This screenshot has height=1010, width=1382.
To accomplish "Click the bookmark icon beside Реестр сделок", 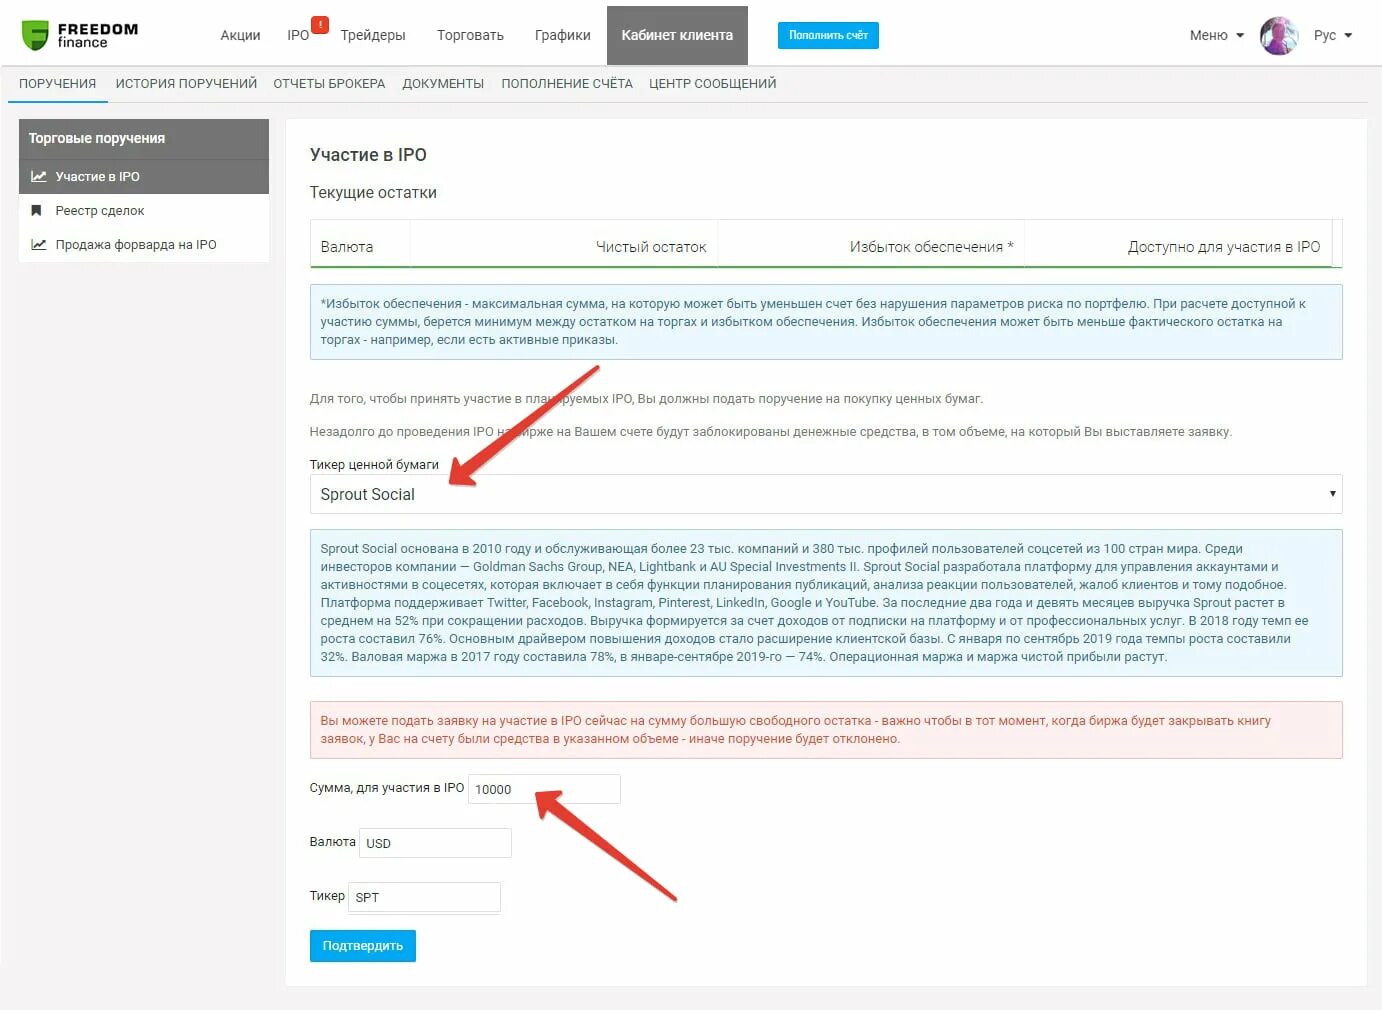I will tap(37, 211).
